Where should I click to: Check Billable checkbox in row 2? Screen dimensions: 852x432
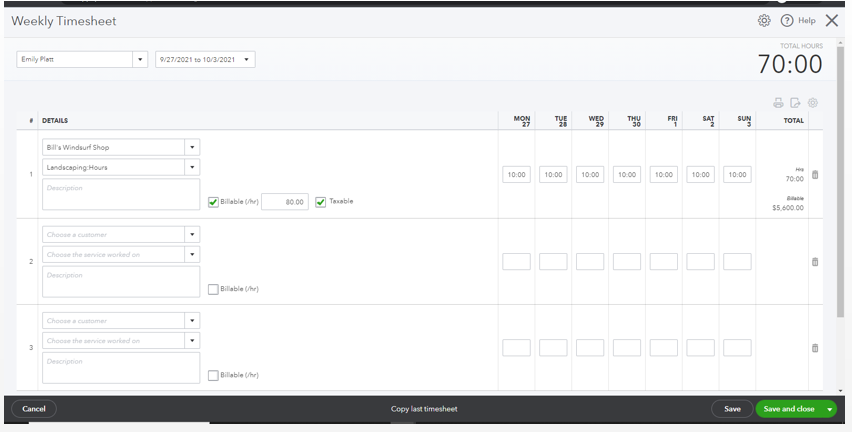pos(213,289)
